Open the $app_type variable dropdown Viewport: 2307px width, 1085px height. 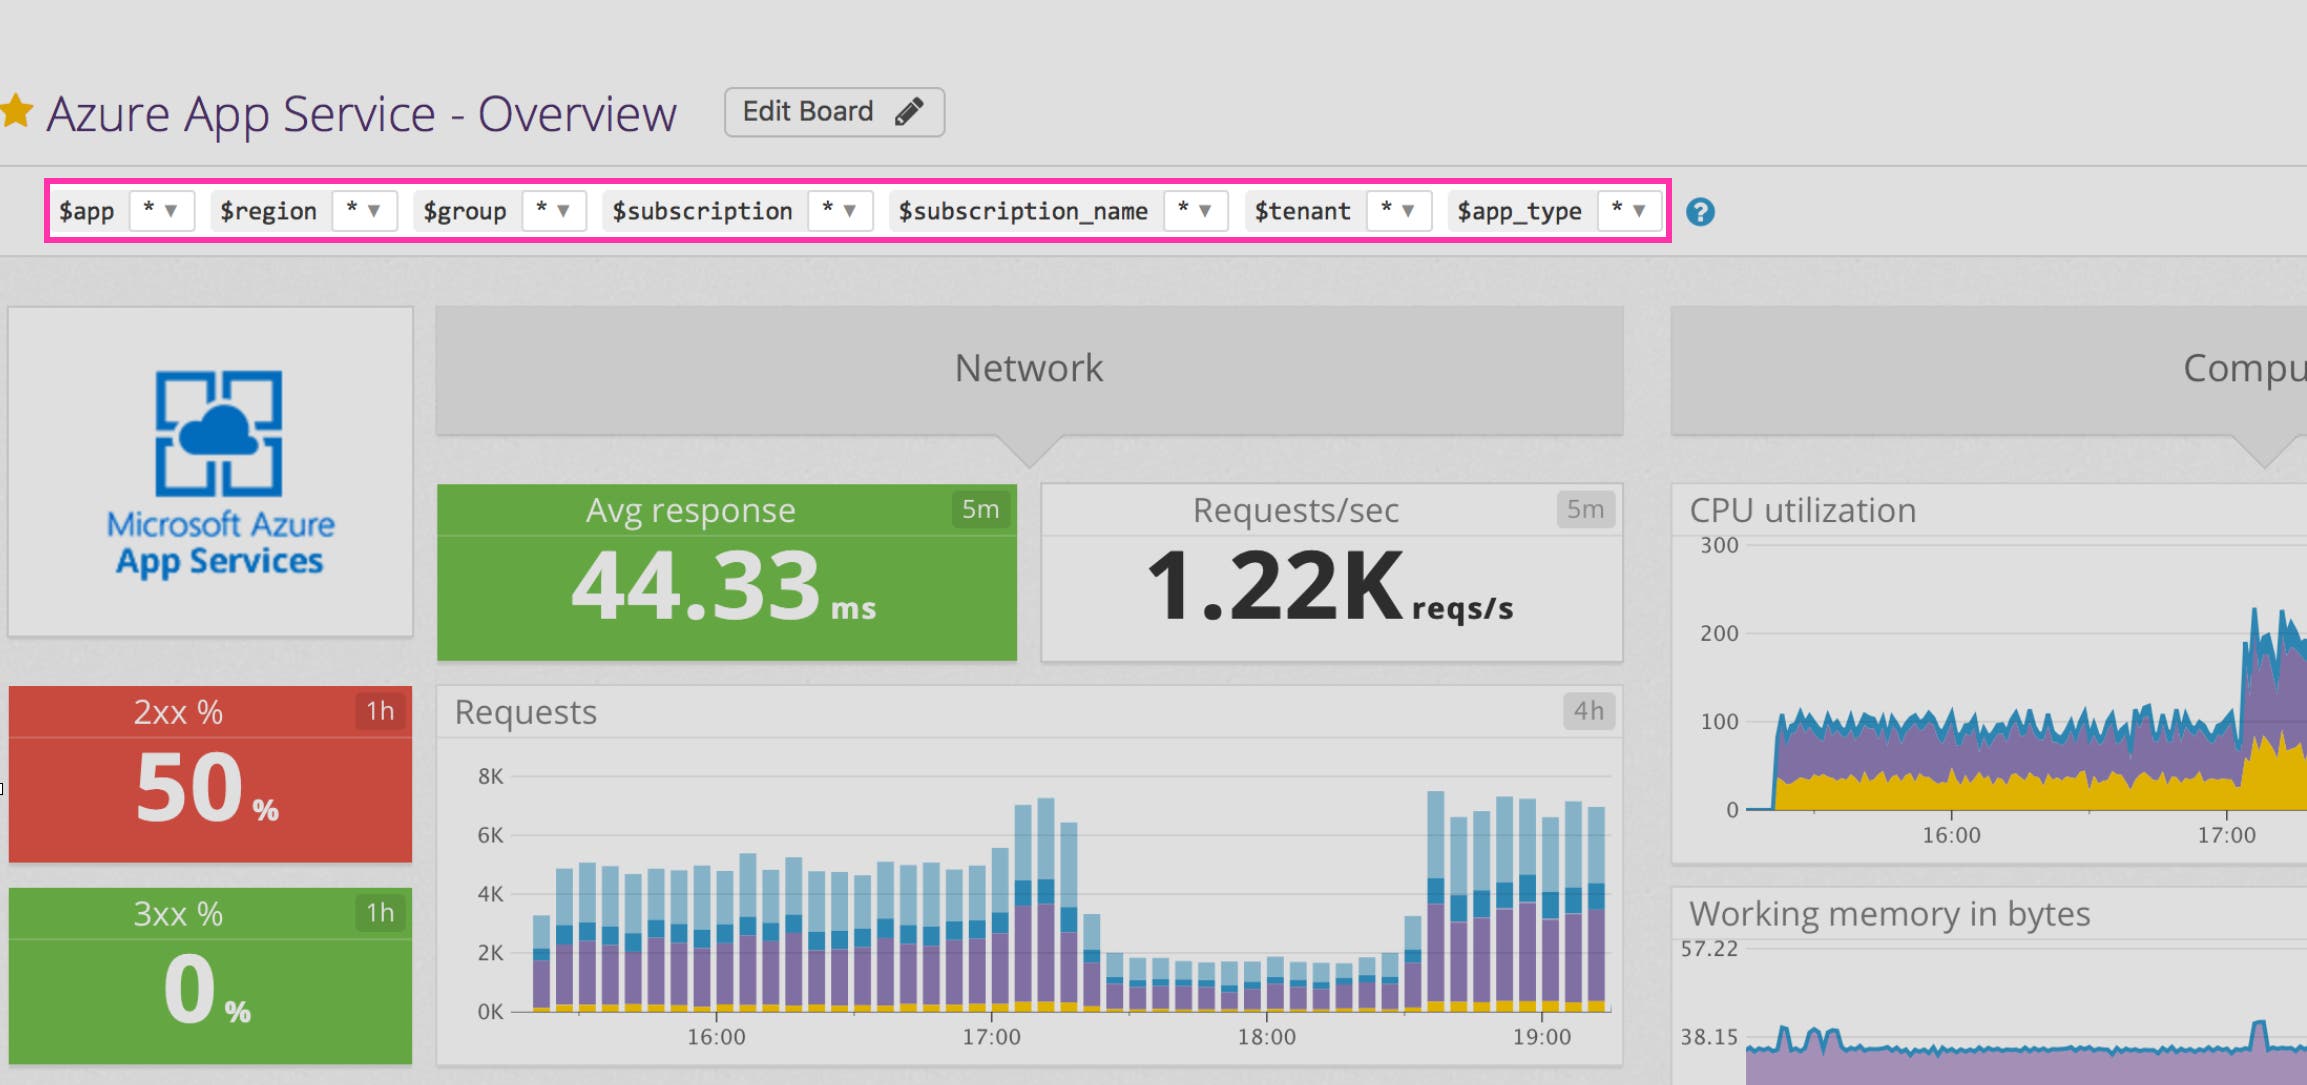(x=1628, y=211)
